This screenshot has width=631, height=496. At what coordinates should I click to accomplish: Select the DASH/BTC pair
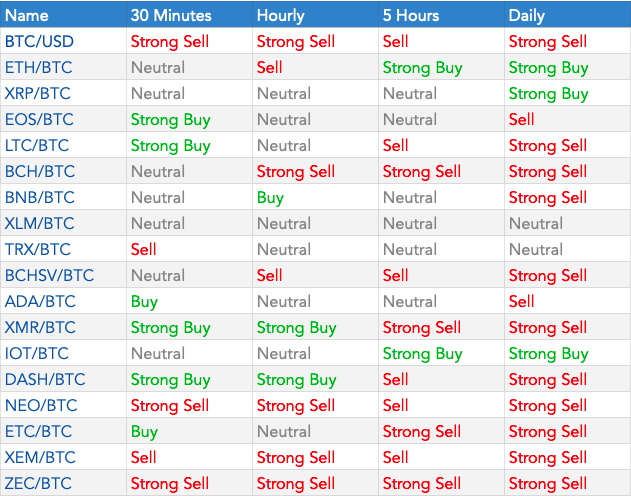click(x=45, y=379)
